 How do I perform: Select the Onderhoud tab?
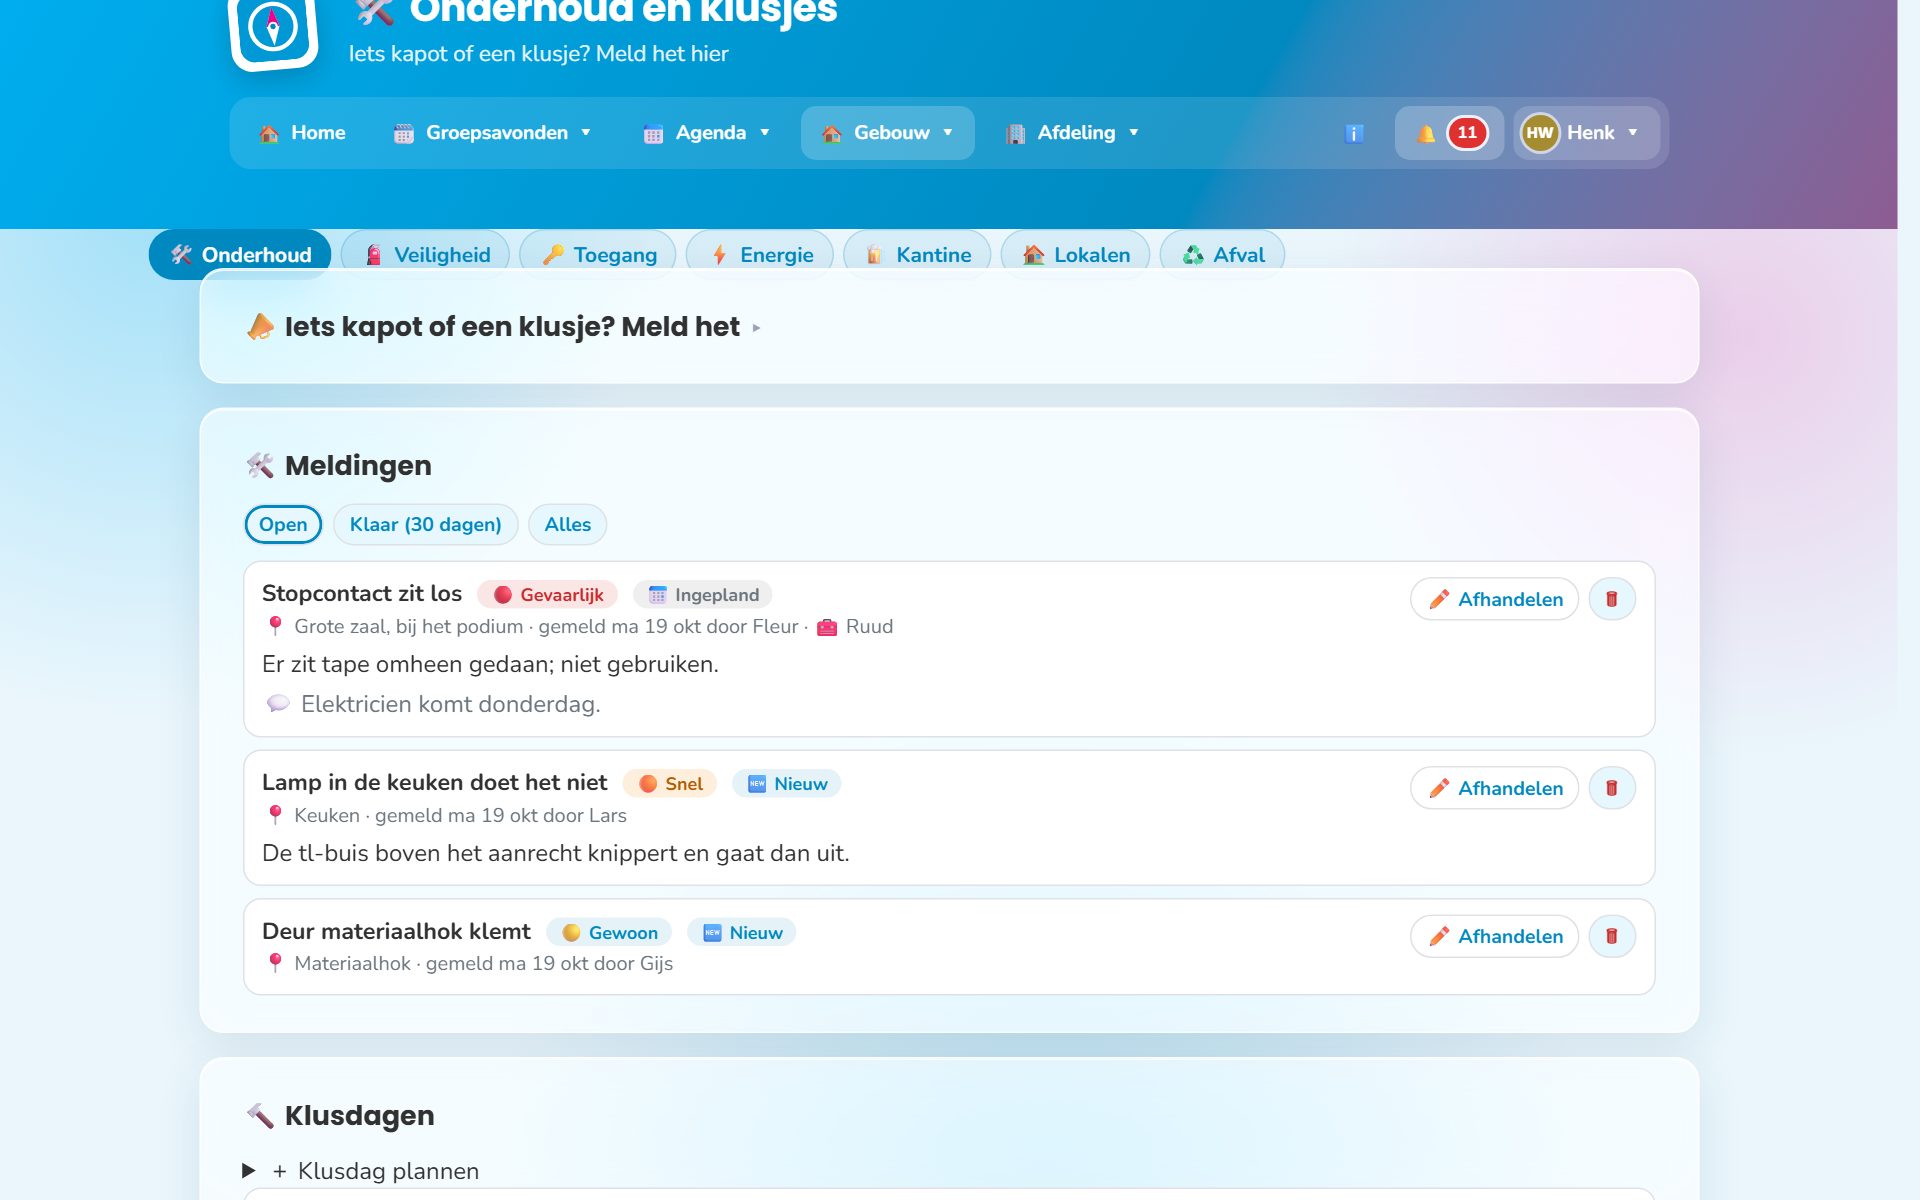(x=240, y=255)
